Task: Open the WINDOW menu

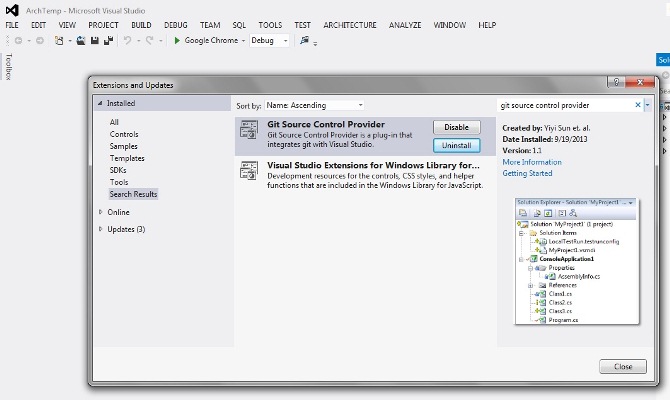Action: tap(450, 25)
